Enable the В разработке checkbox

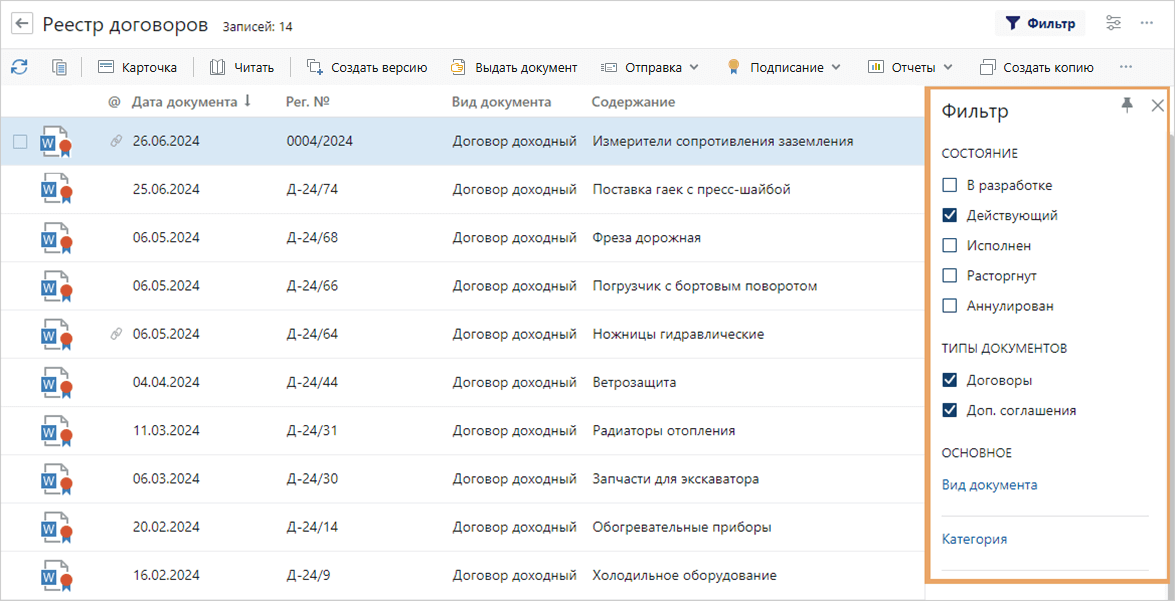point(950,185)
